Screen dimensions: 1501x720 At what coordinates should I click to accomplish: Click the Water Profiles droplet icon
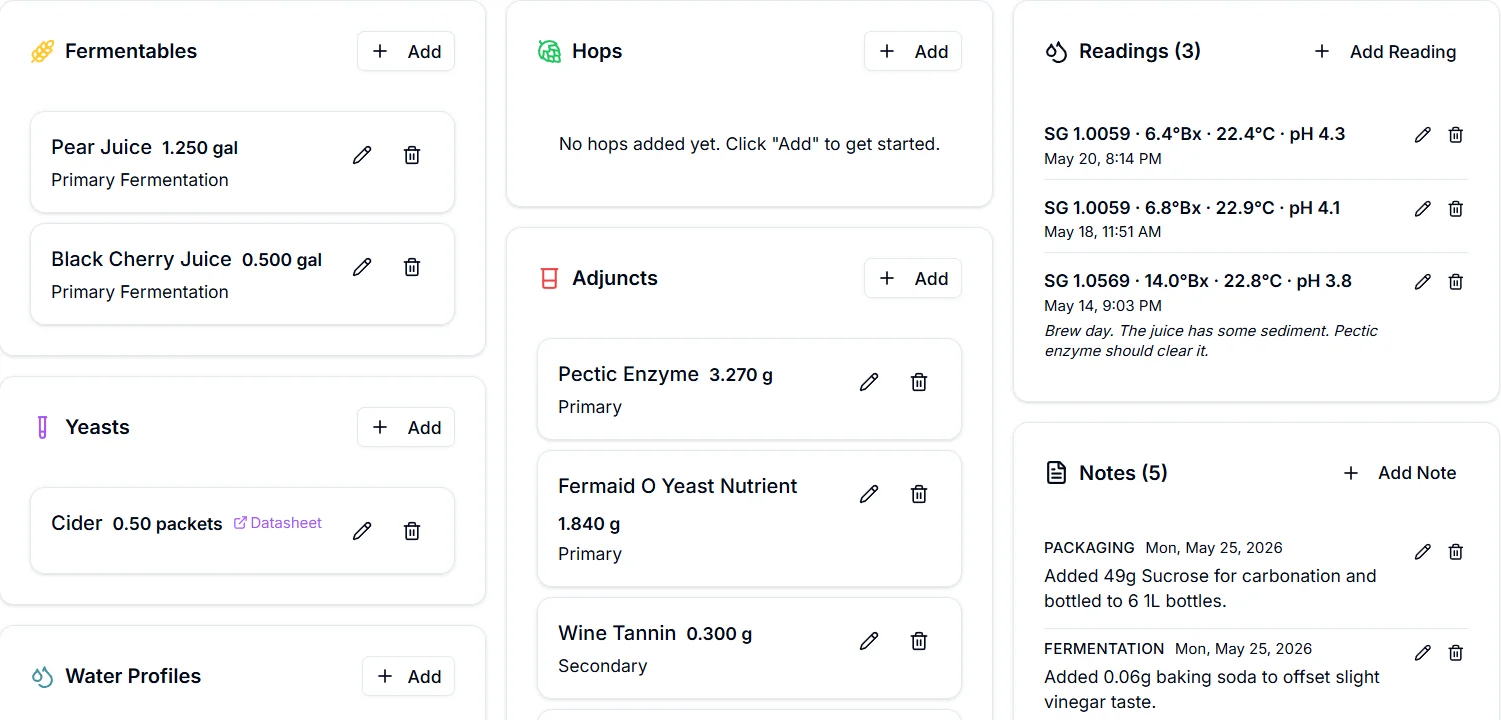pos(42,677)
